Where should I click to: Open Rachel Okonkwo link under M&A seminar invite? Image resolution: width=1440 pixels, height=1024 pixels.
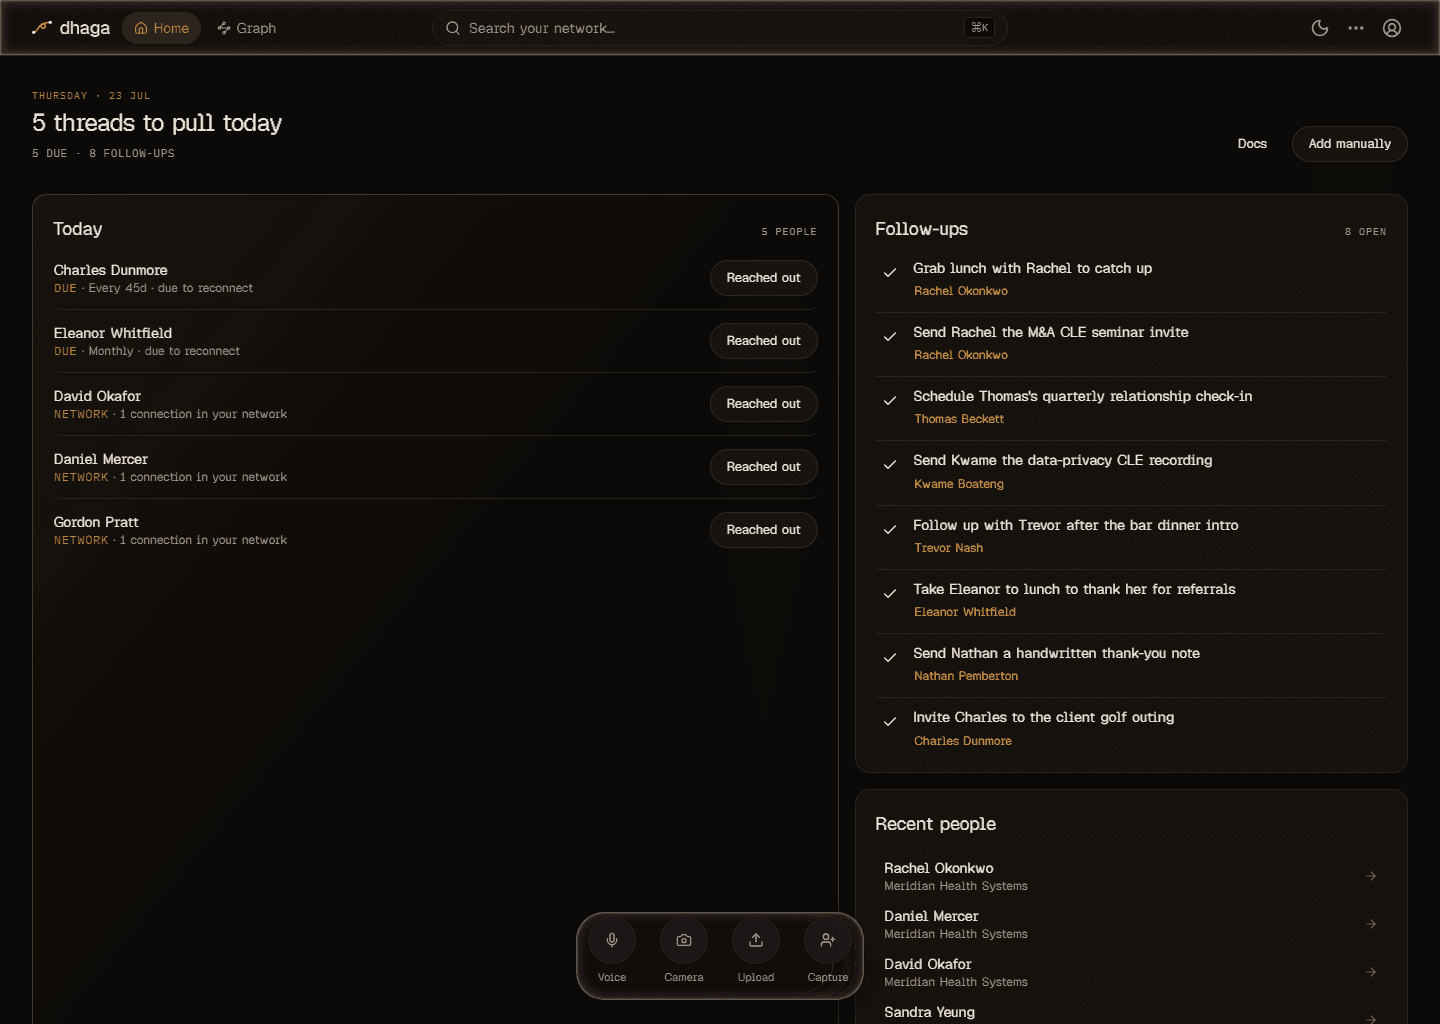point(961,355)
